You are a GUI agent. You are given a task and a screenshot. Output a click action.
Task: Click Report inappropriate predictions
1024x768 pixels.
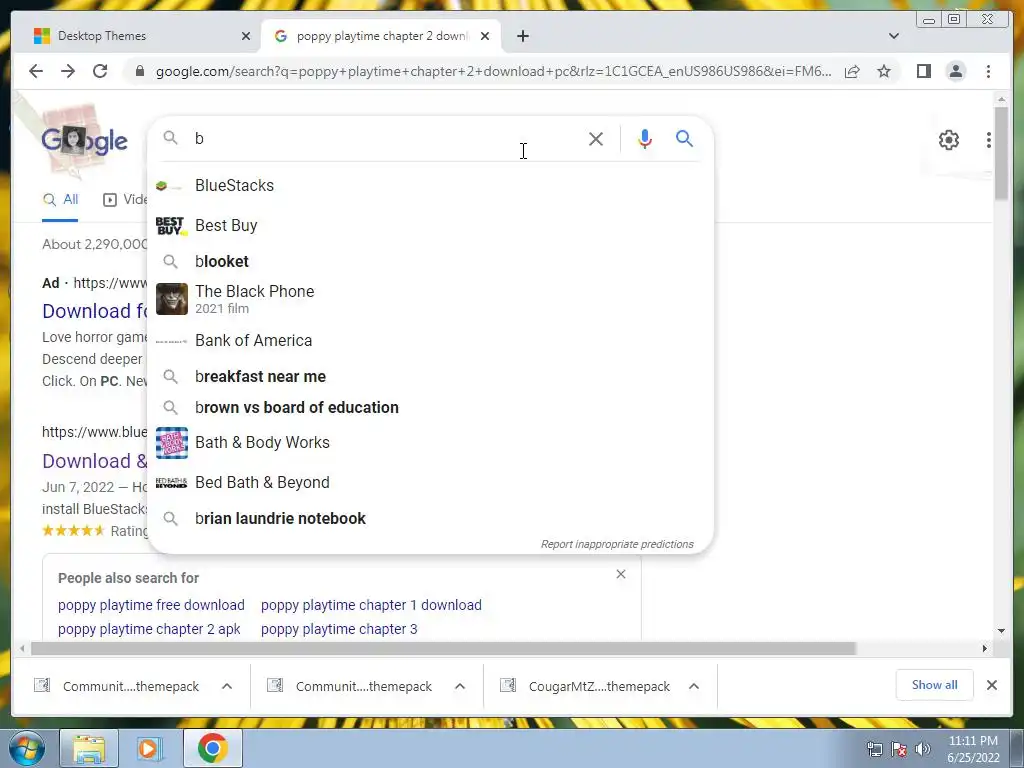(616, 544)
